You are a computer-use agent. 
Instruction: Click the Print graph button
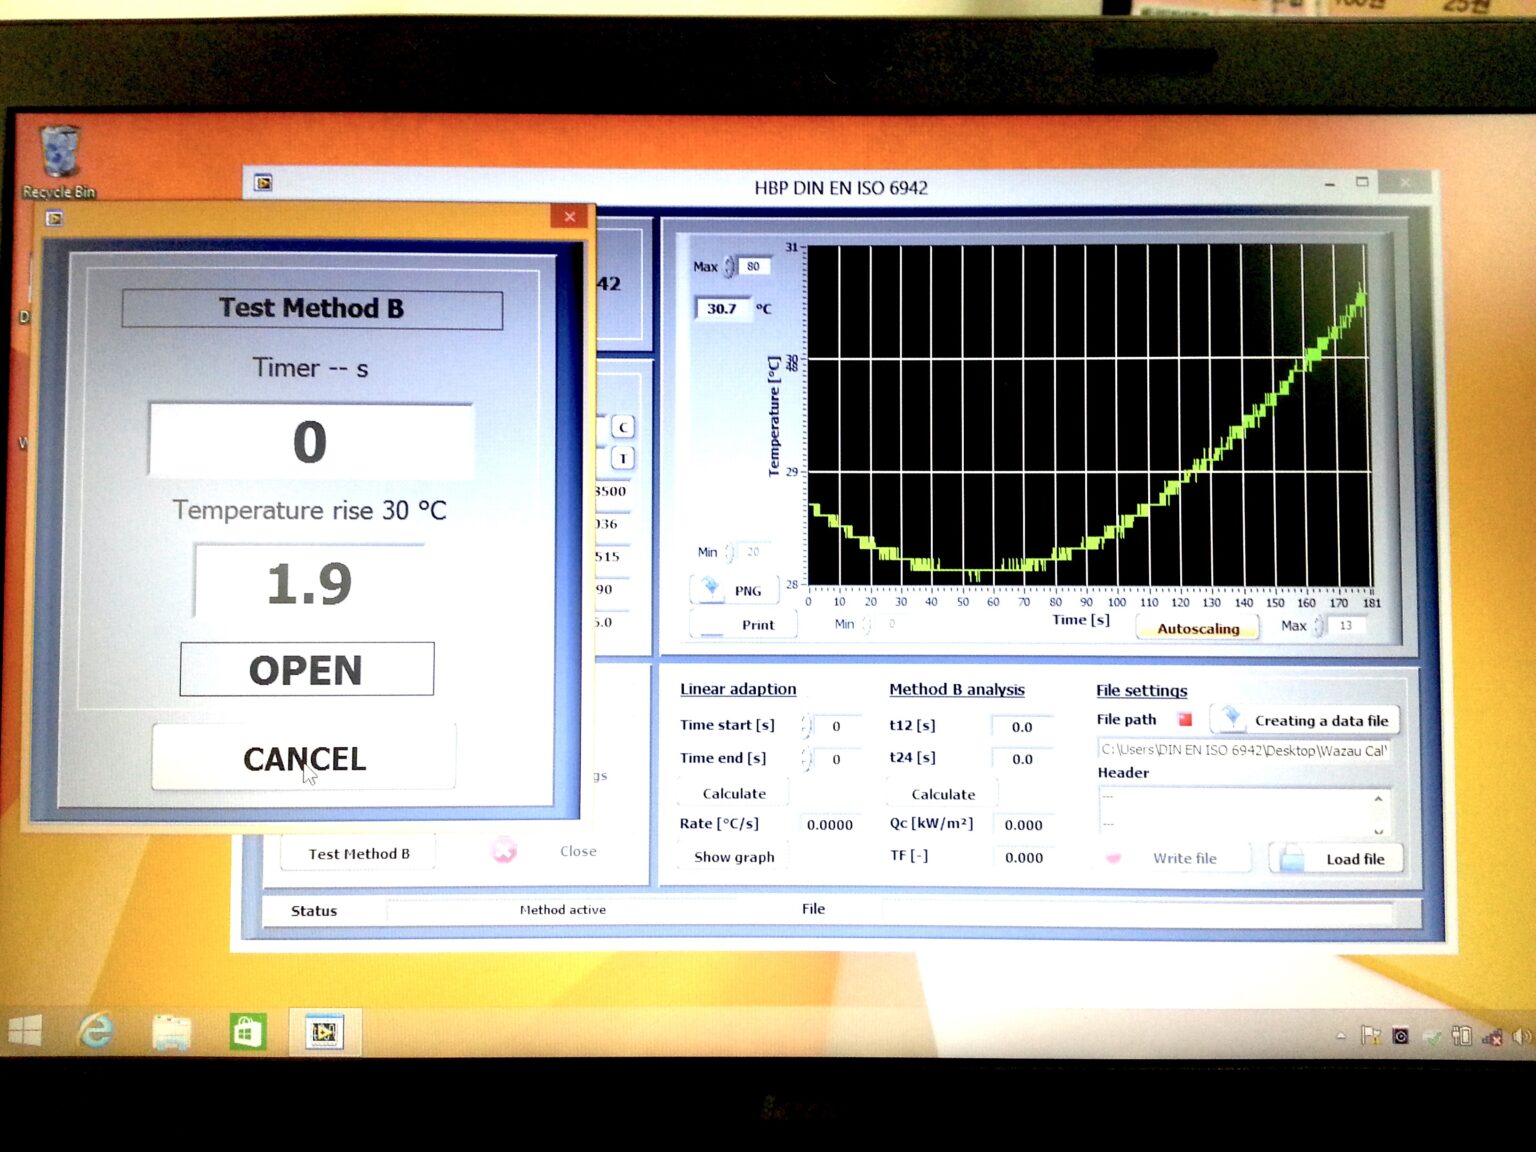click(745, 625)
